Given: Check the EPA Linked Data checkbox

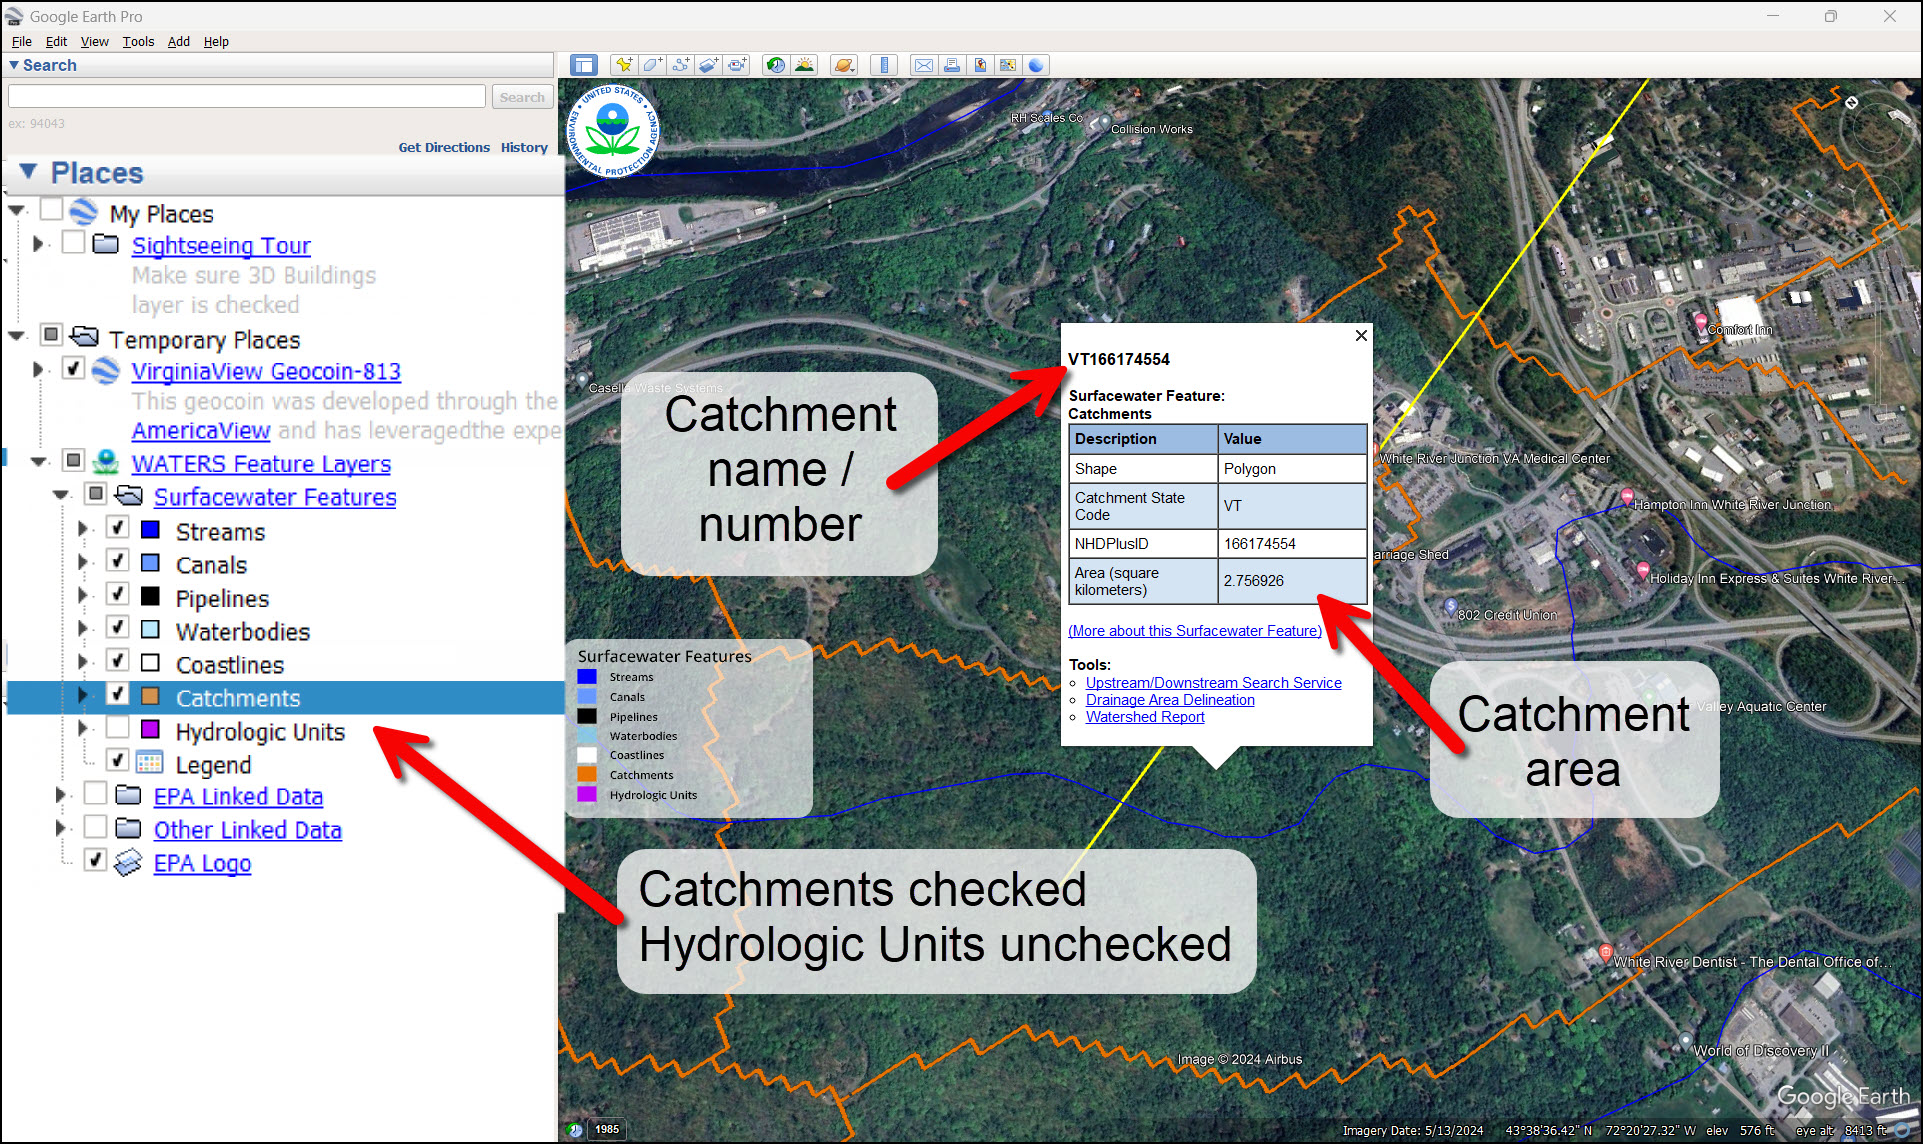Looking at the screenshot, I should pyautogui.click(x=96, y=793).
